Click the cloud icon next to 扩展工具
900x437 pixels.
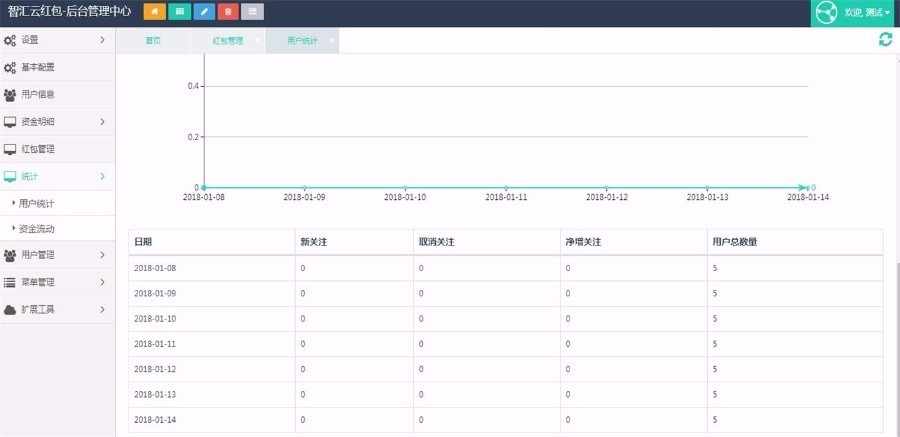pyautogui.click(x=10, y=310)
